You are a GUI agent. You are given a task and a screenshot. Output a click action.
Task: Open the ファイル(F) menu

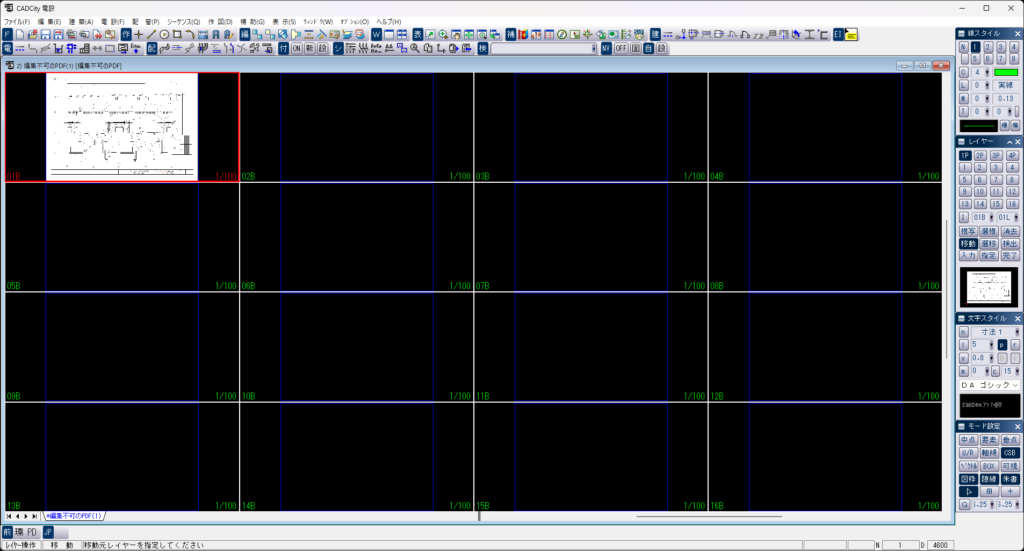pos(18,21)
